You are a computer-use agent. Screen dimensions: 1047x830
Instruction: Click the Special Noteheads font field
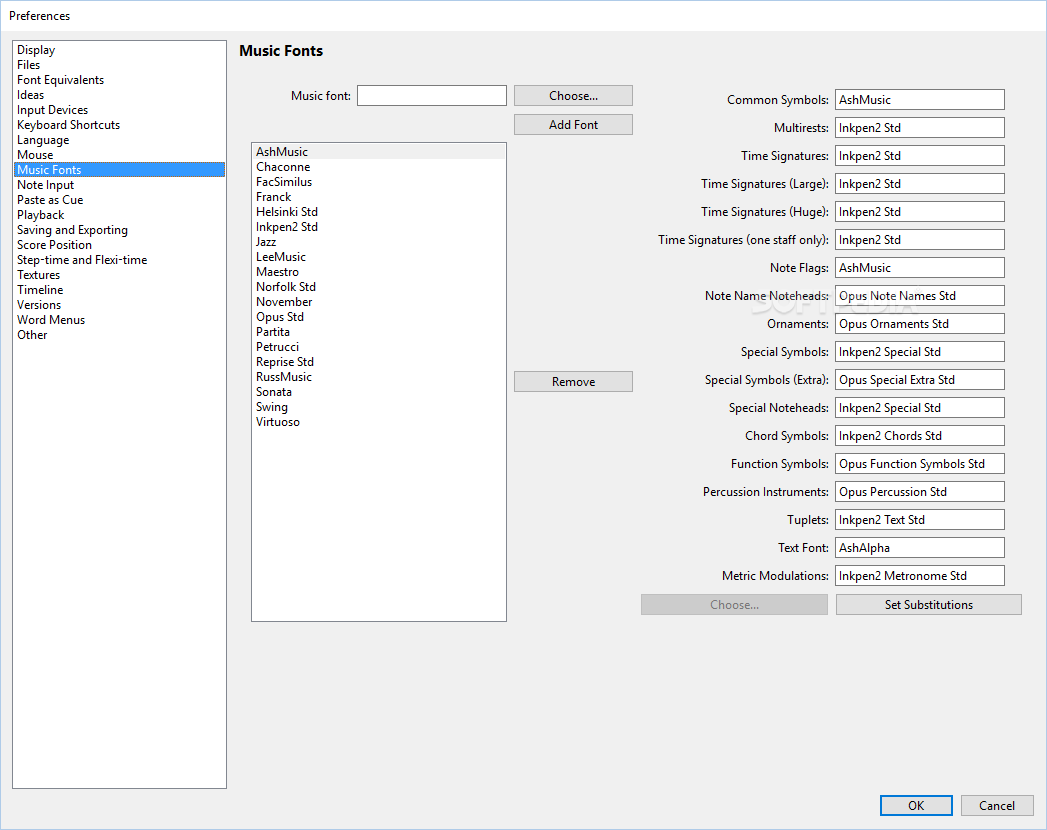919,408
